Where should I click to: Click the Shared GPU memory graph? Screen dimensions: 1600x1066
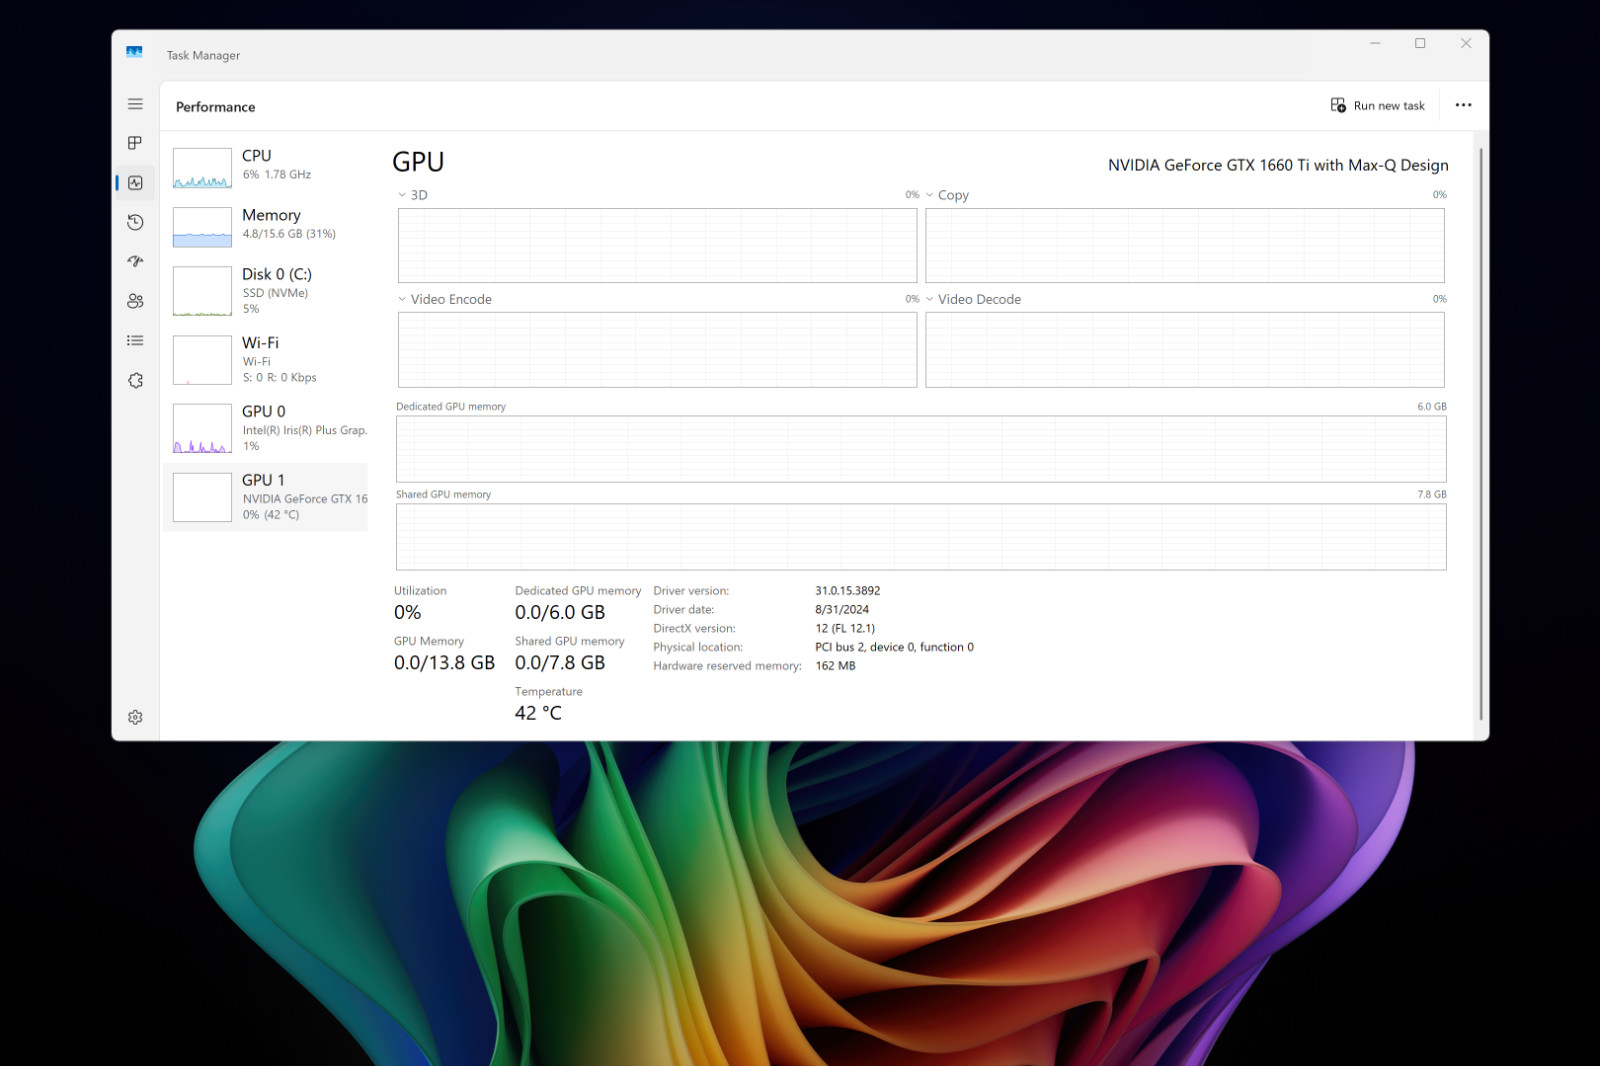[x=921, y=537]
